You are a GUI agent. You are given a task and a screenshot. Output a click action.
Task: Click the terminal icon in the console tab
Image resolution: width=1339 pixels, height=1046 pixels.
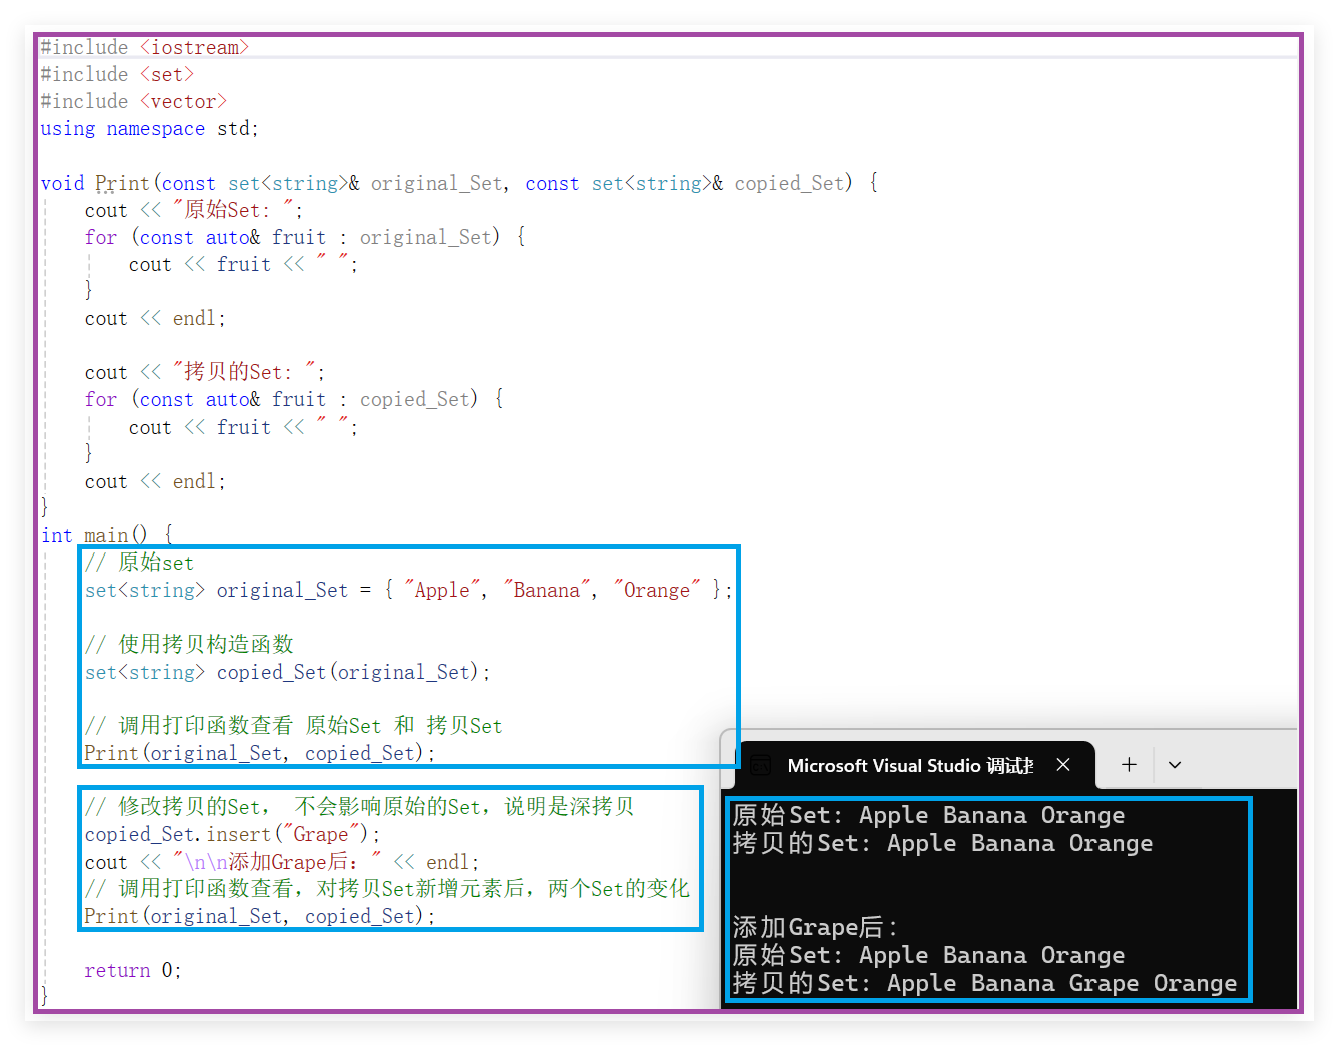click(x=760, y=765)
